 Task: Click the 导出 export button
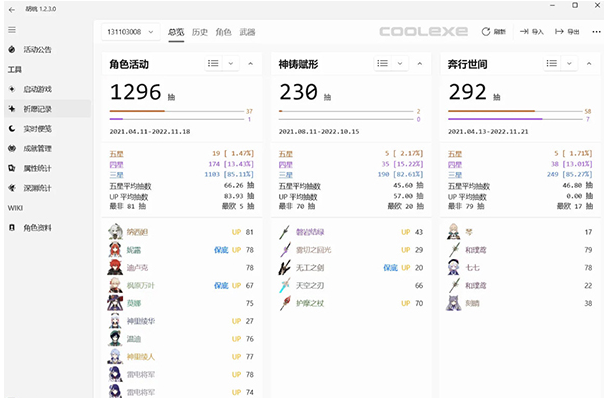pyautogui.click(x=567, y=32)
